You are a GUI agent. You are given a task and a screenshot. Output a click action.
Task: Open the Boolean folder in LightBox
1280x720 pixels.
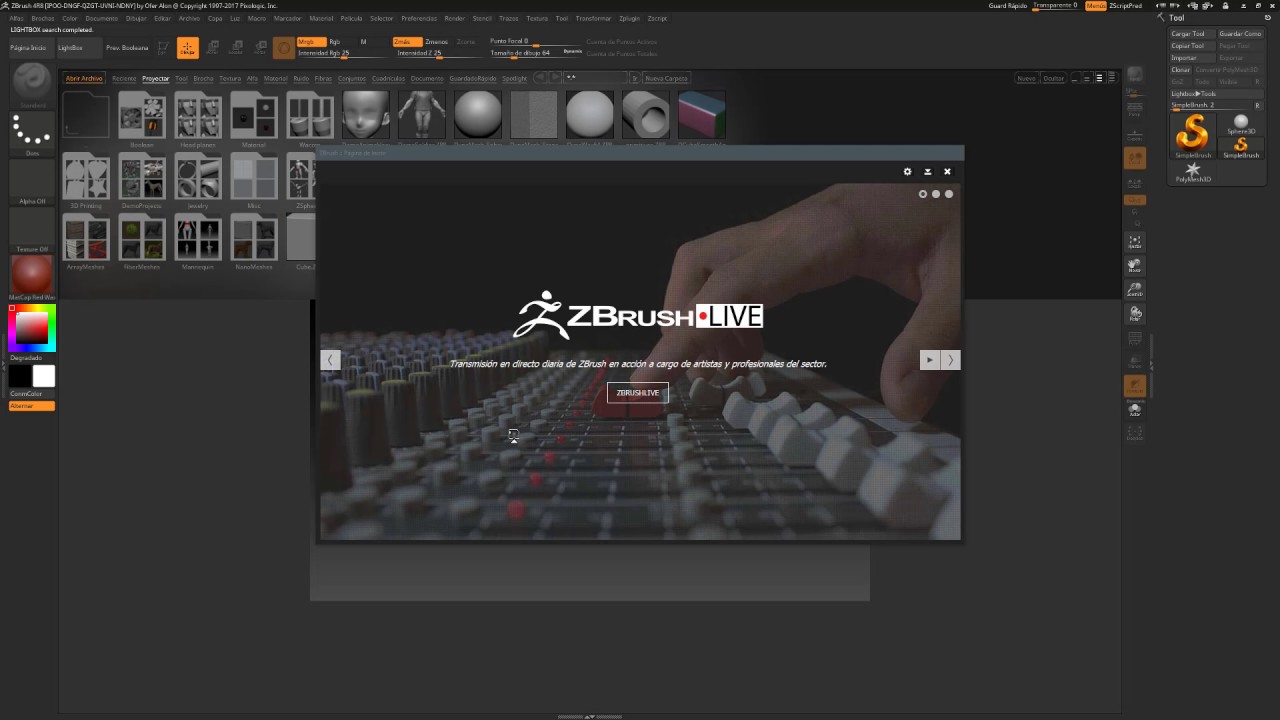142,117
